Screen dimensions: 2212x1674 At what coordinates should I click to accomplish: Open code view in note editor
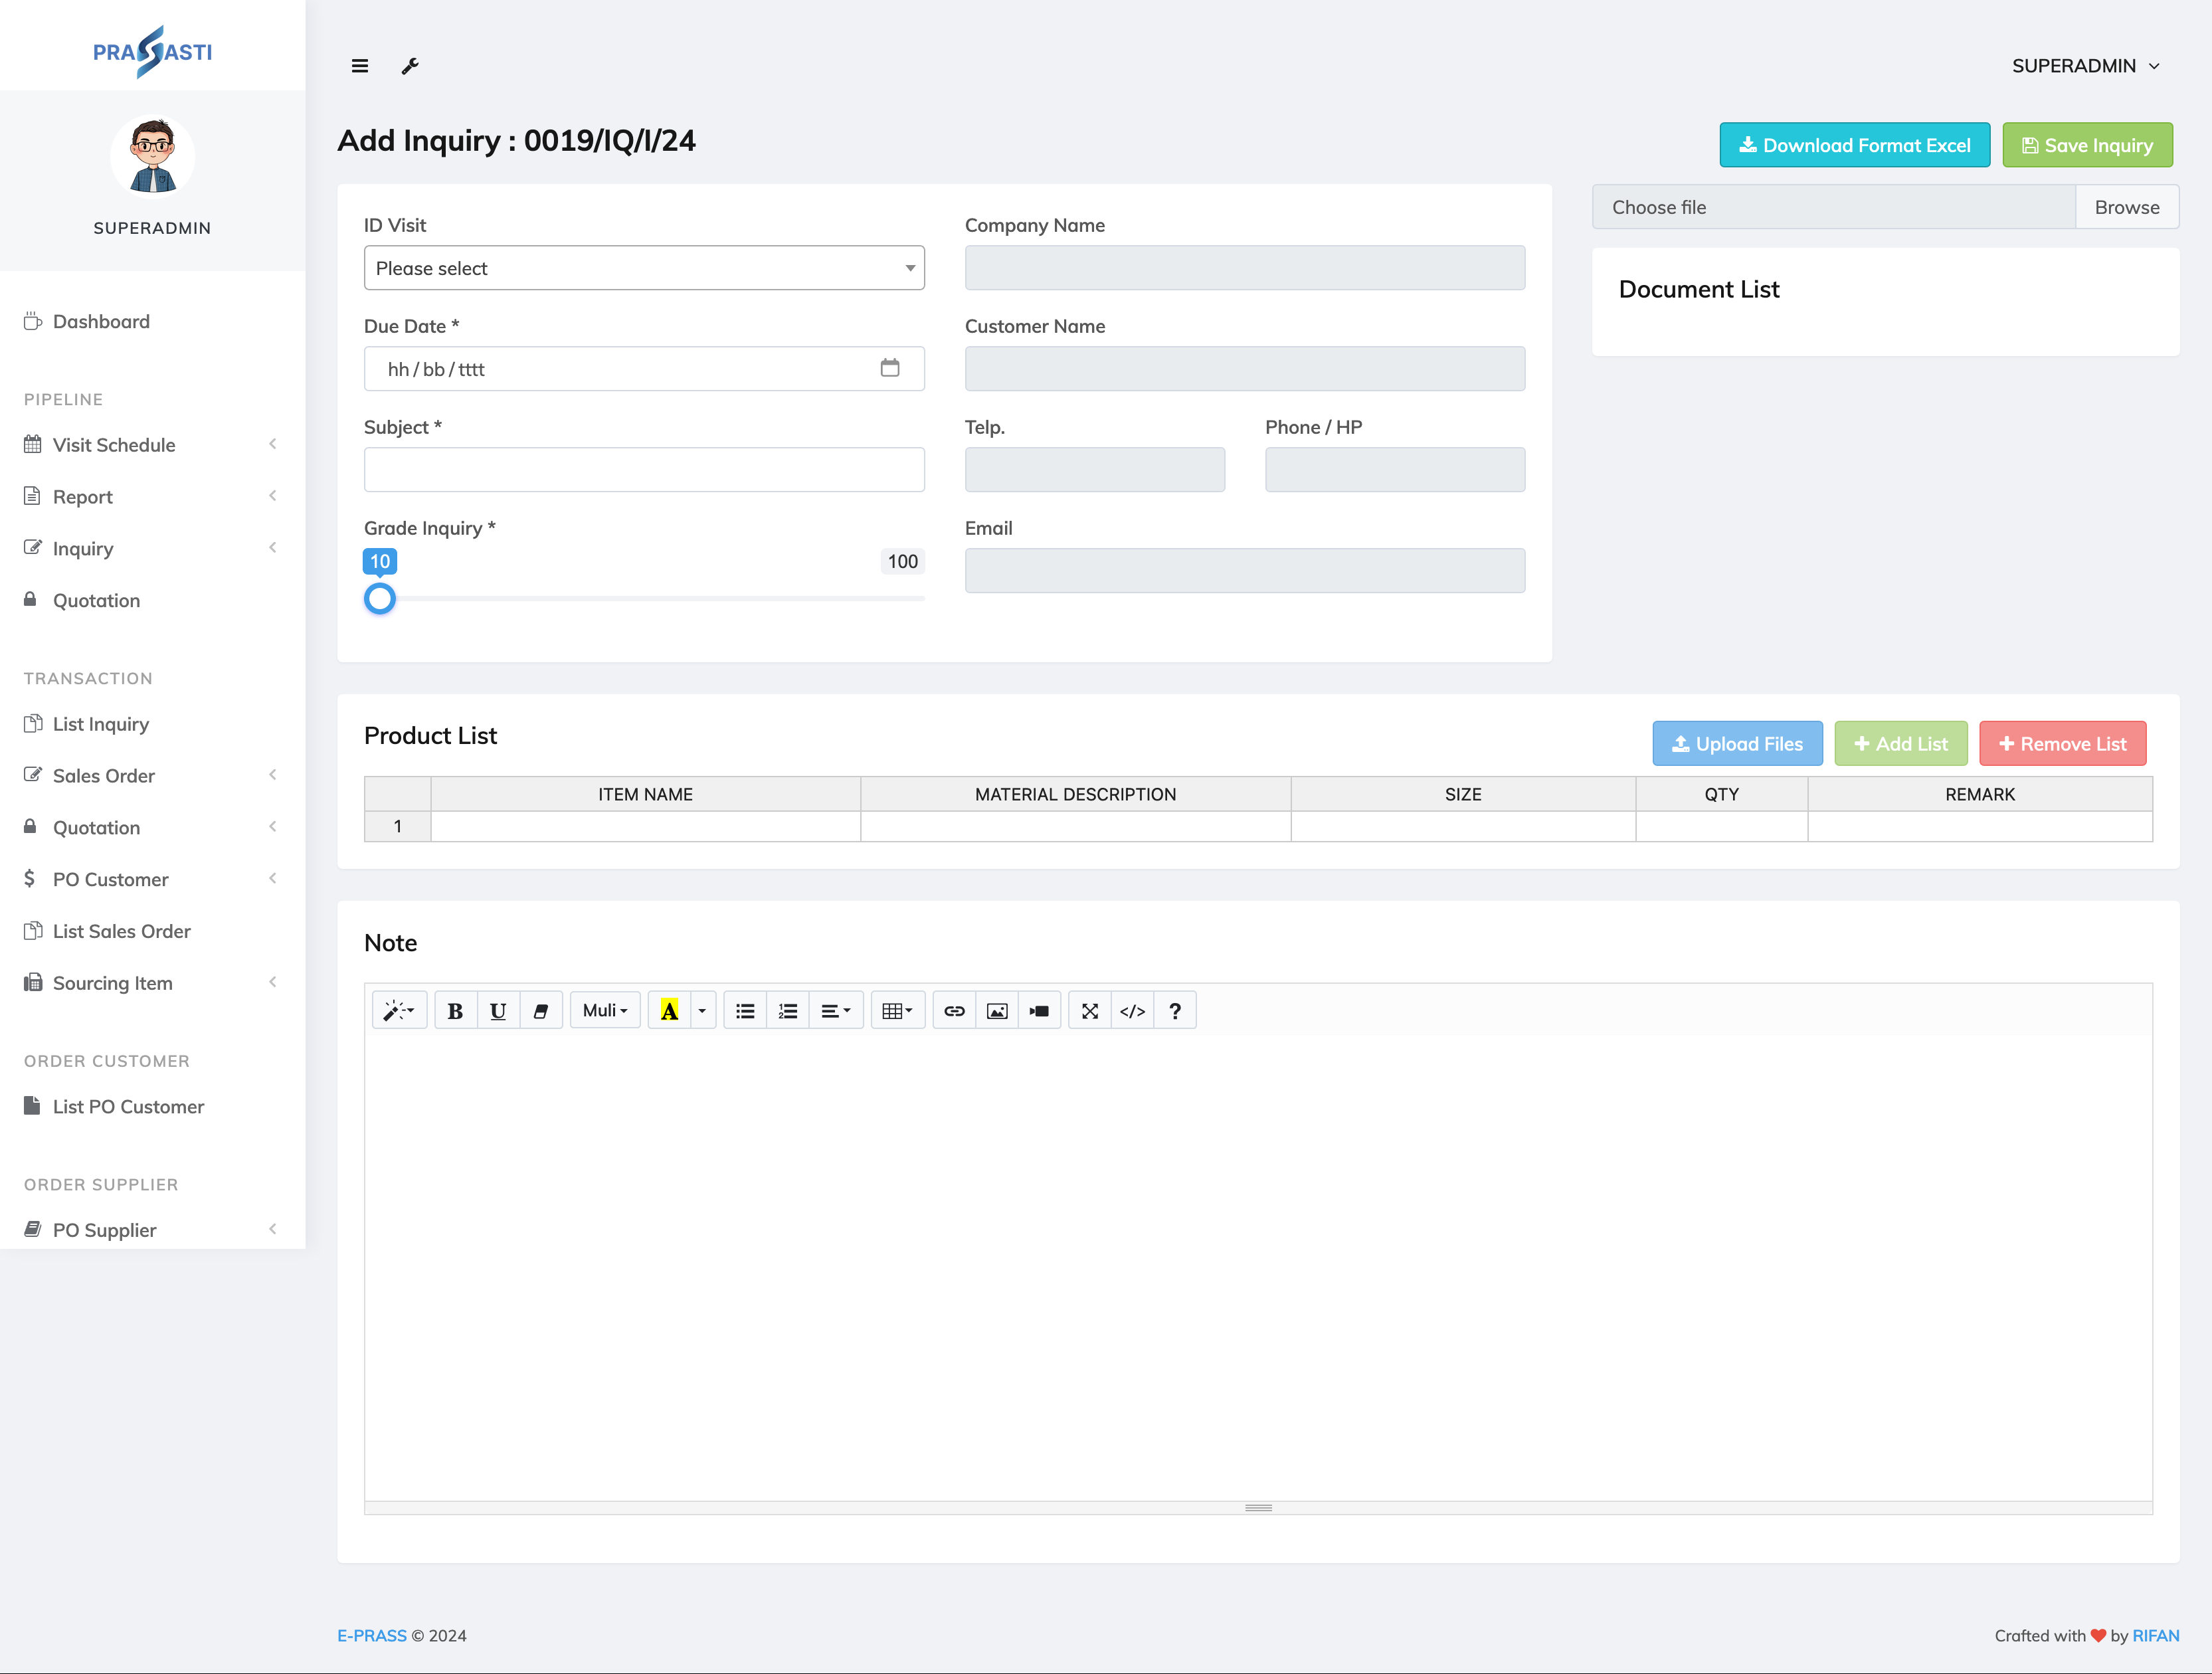(1132, 1011)
